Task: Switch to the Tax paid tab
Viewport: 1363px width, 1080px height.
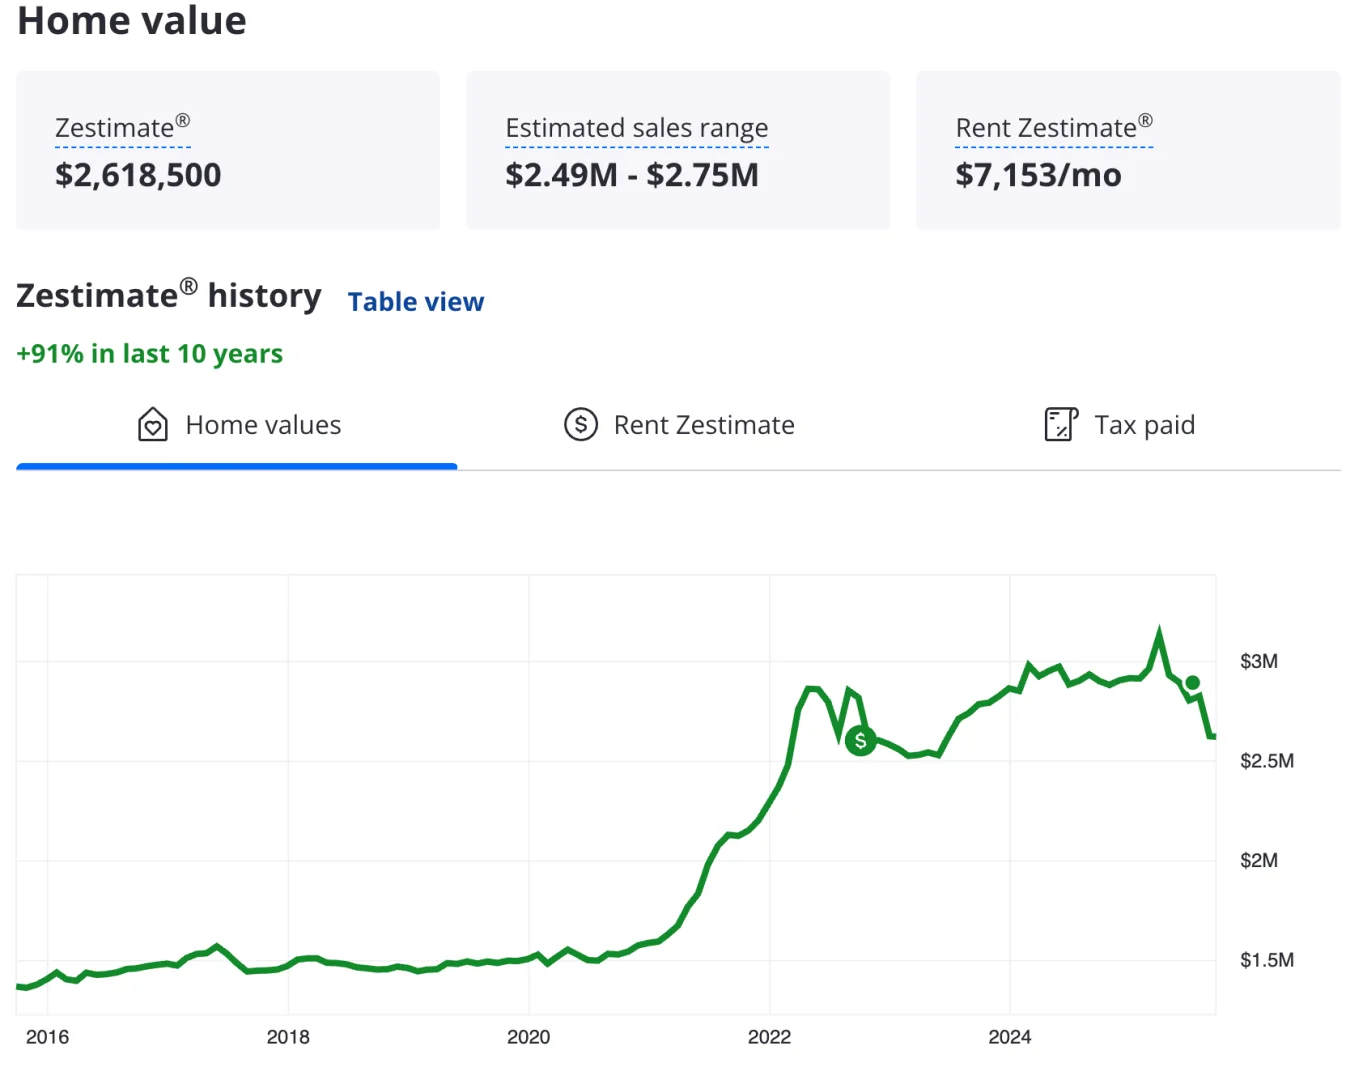Action: pyautogui.click(x=1143, y=425)
